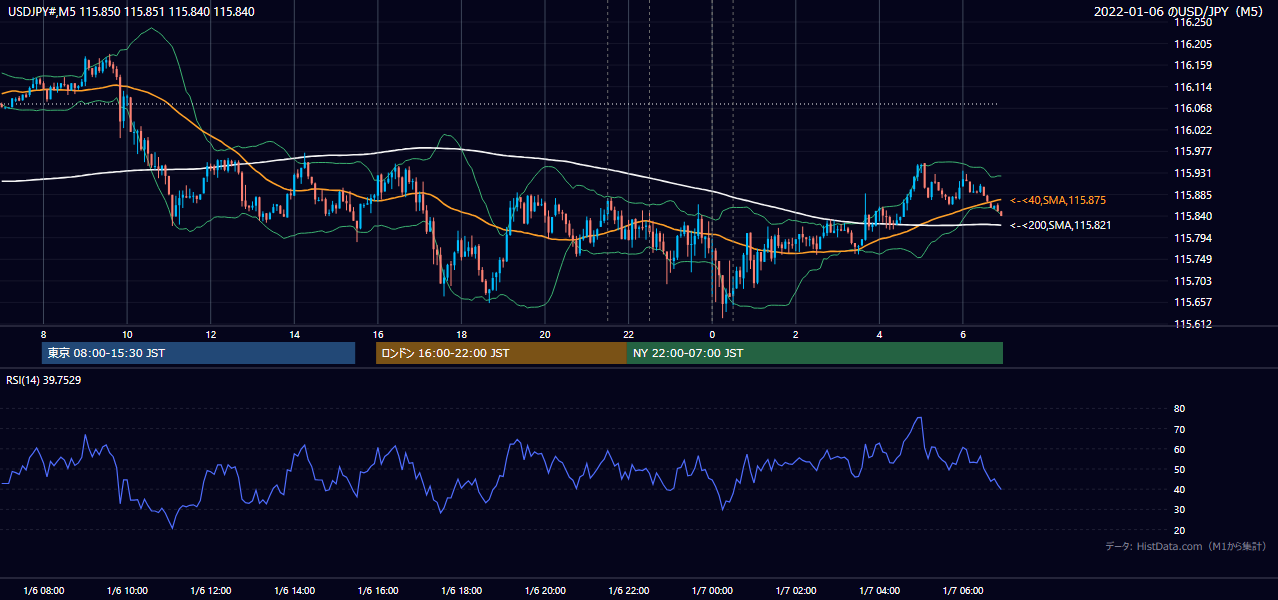This screenshot has height=600, width=1278.
Task: Click the 1/6 08:00 date axis label
Action: (43, 591)
